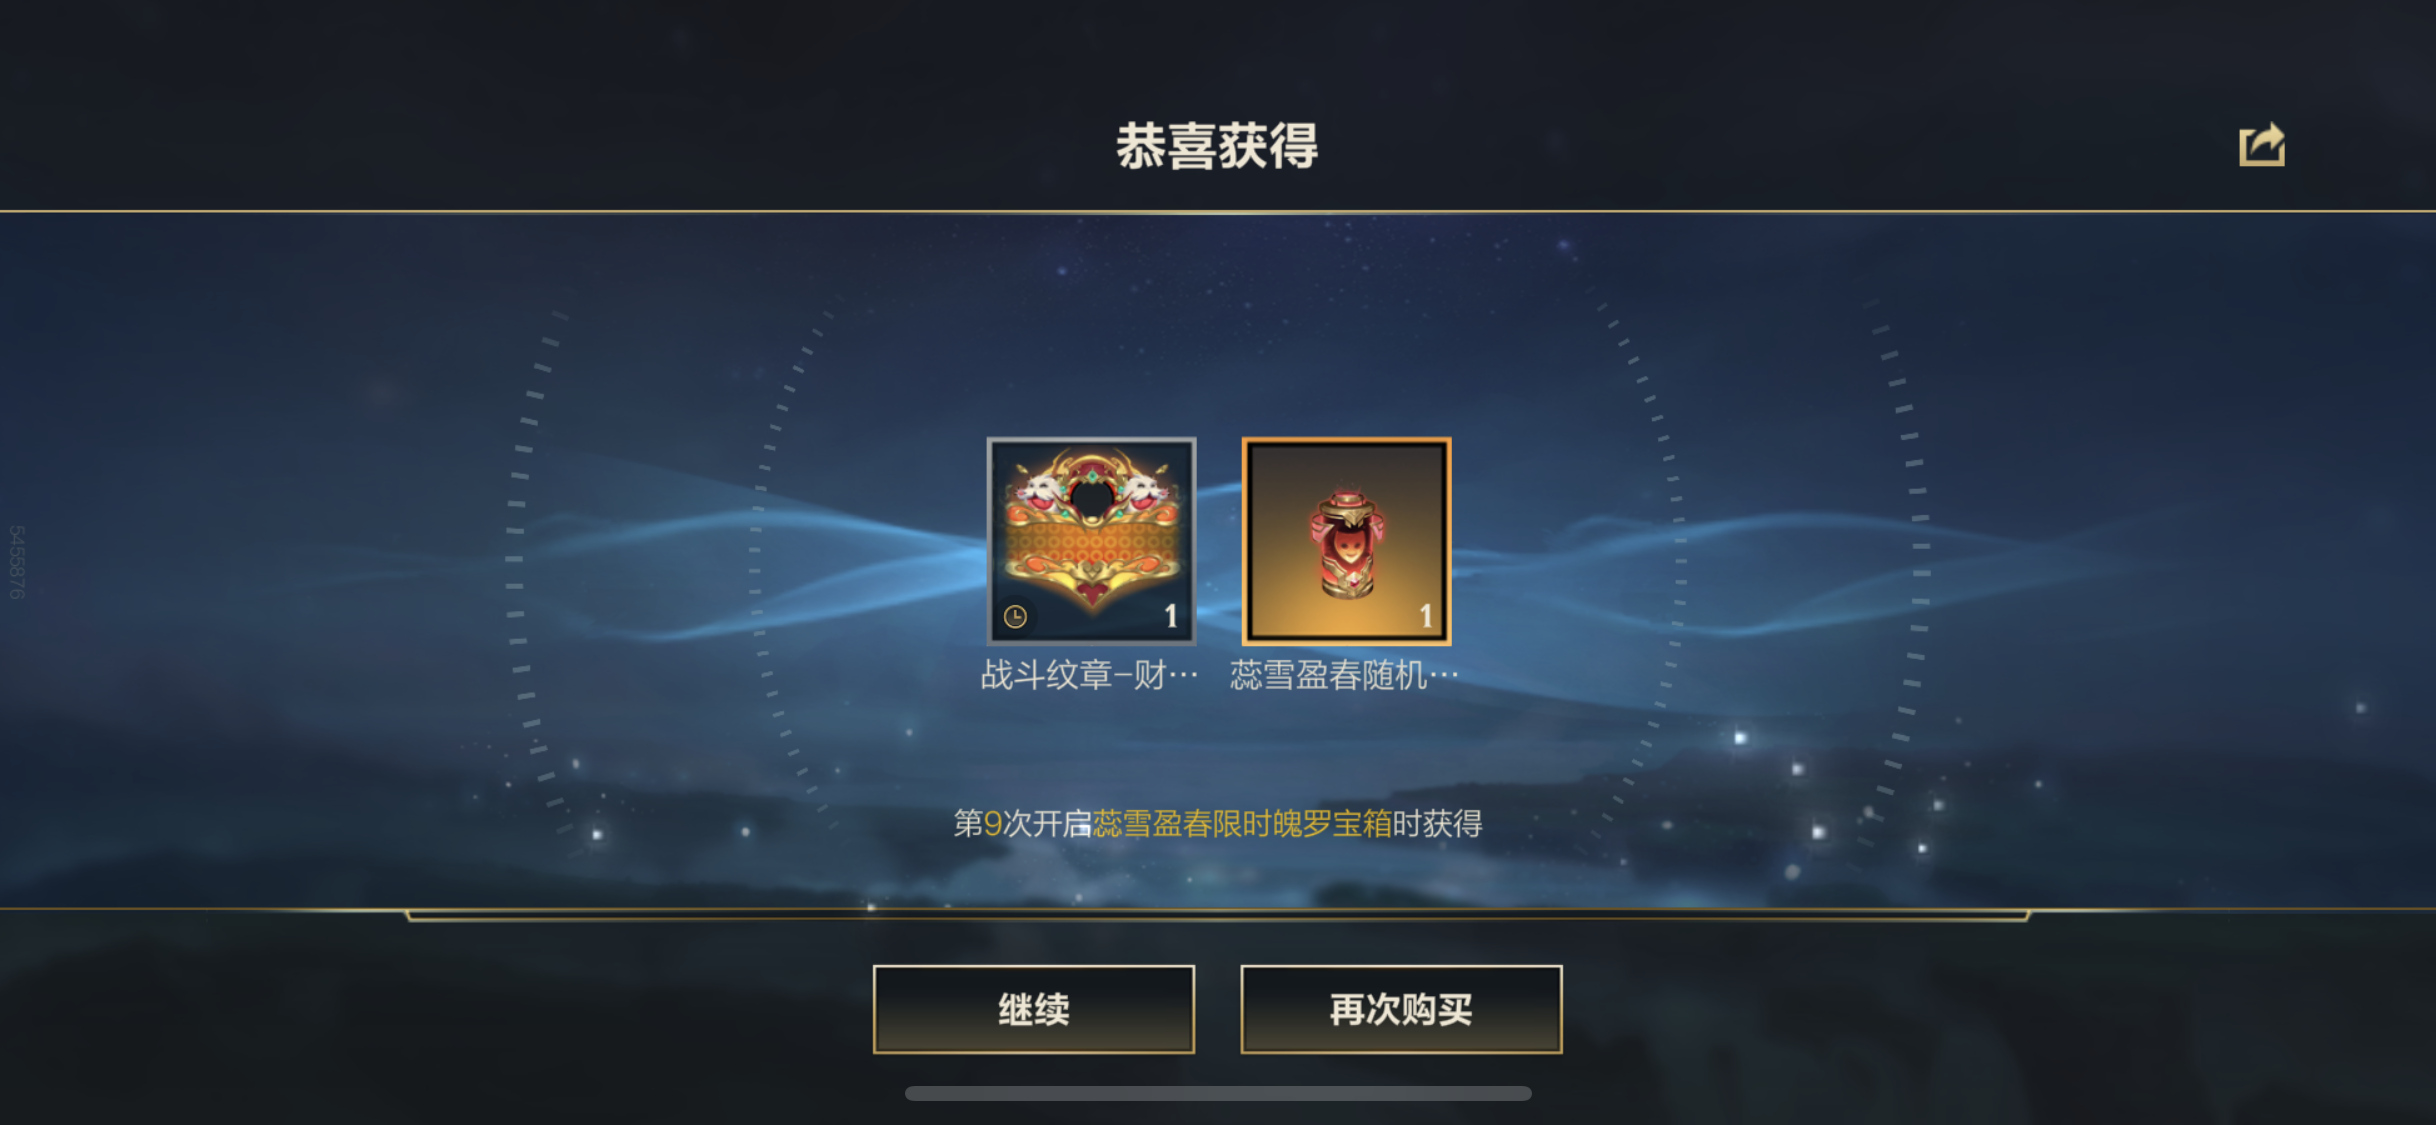Viewport: 2436px width, 1125px height.
Task: Tap the faint ID watermark on left edge
Action: click(16, 562)
